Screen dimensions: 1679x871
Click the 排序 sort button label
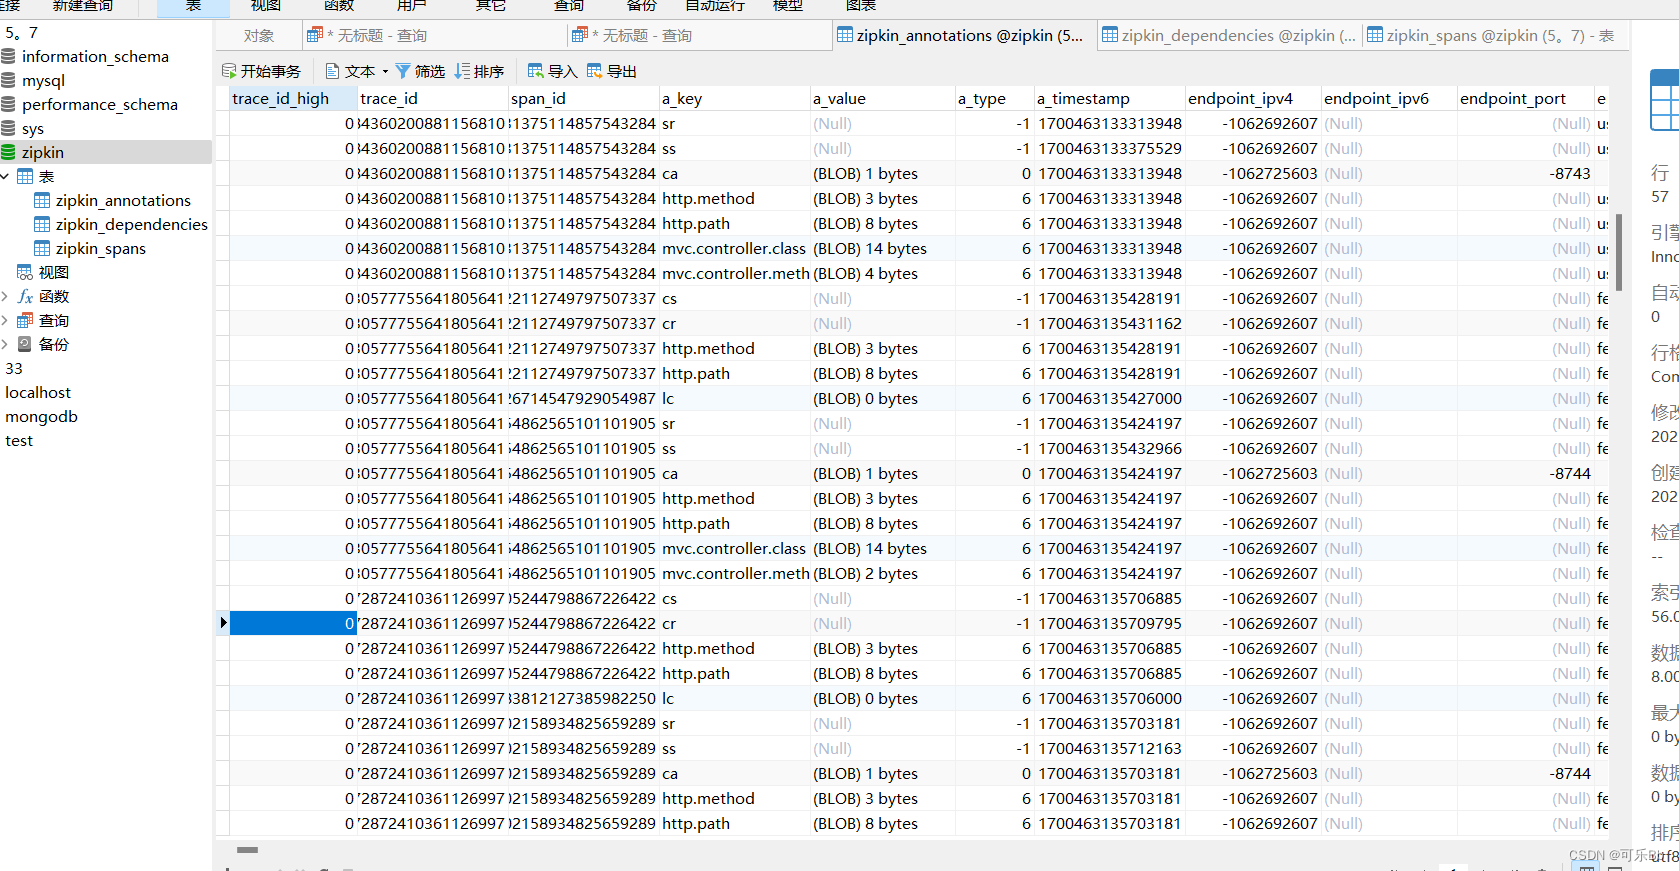point(489,71)
